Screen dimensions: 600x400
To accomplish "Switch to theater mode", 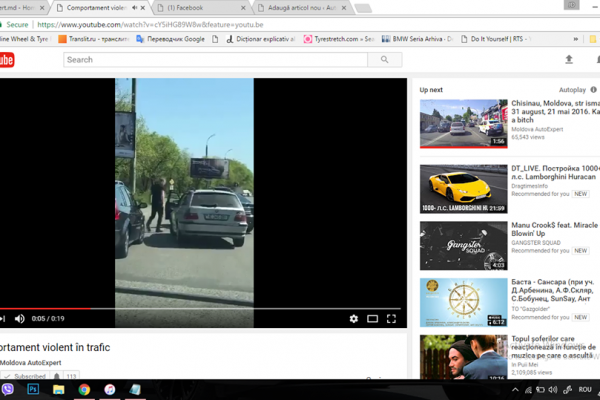I will [372, 318].
